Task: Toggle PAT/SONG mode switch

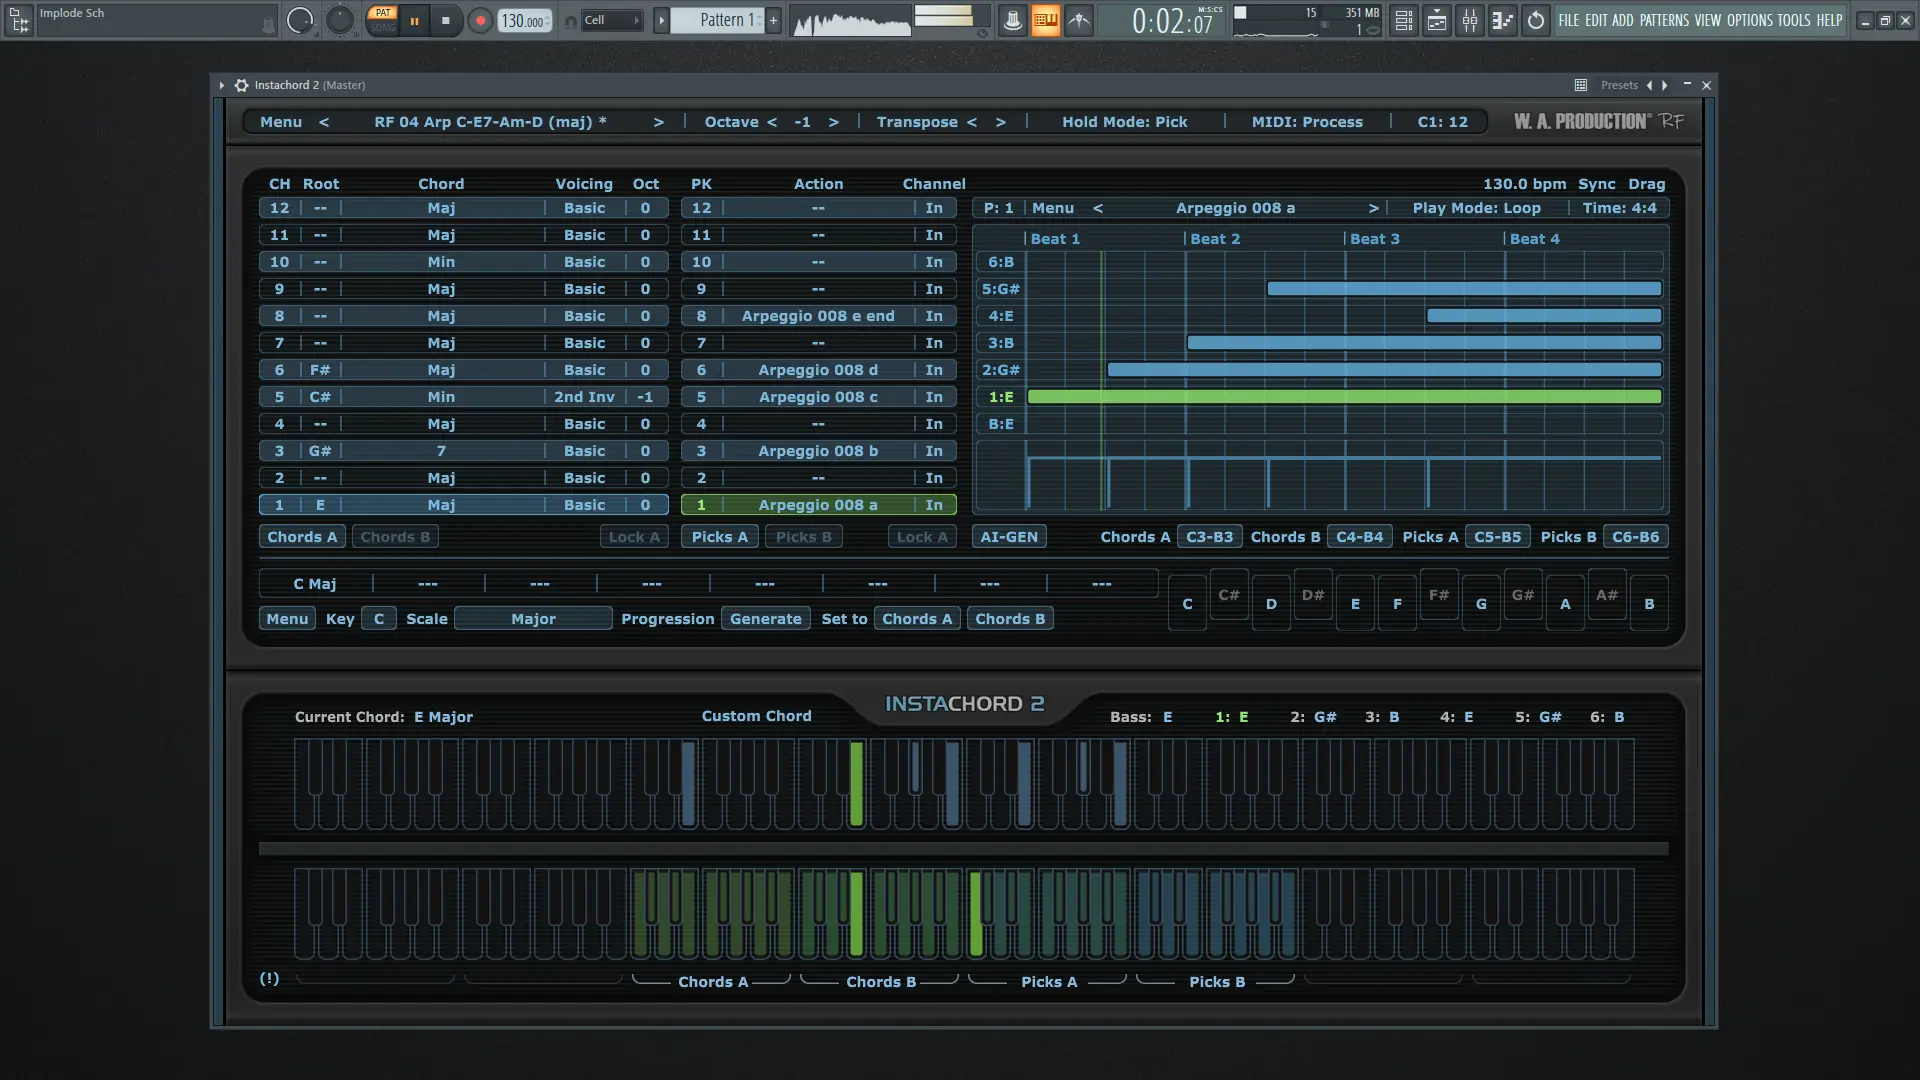Action: (x=382, y=20)
